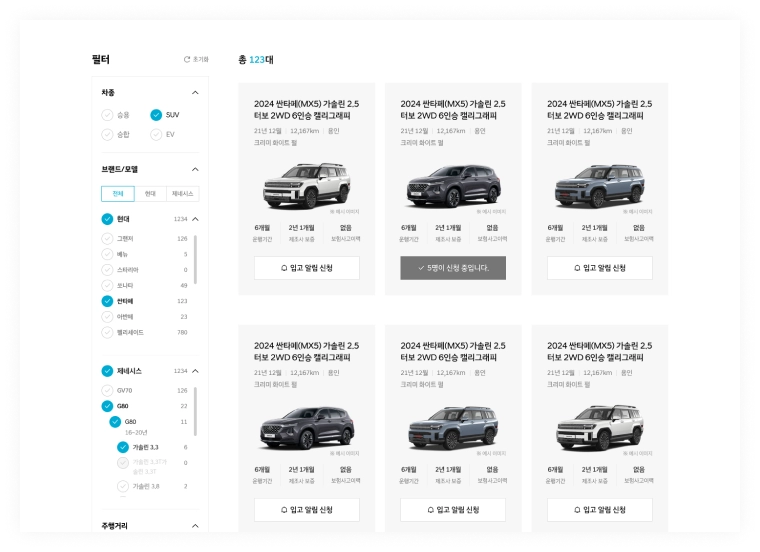
Task: Click the 1234 count beside 현대
Action: coord(180,219)
